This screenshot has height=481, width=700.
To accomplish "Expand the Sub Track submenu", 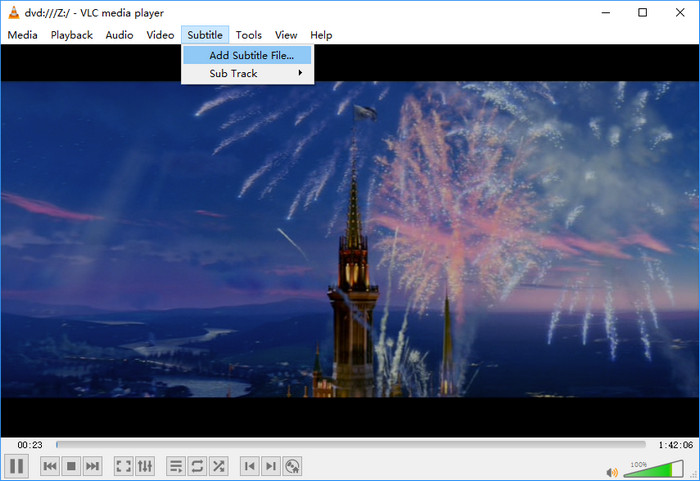I will tap(247, 73).
